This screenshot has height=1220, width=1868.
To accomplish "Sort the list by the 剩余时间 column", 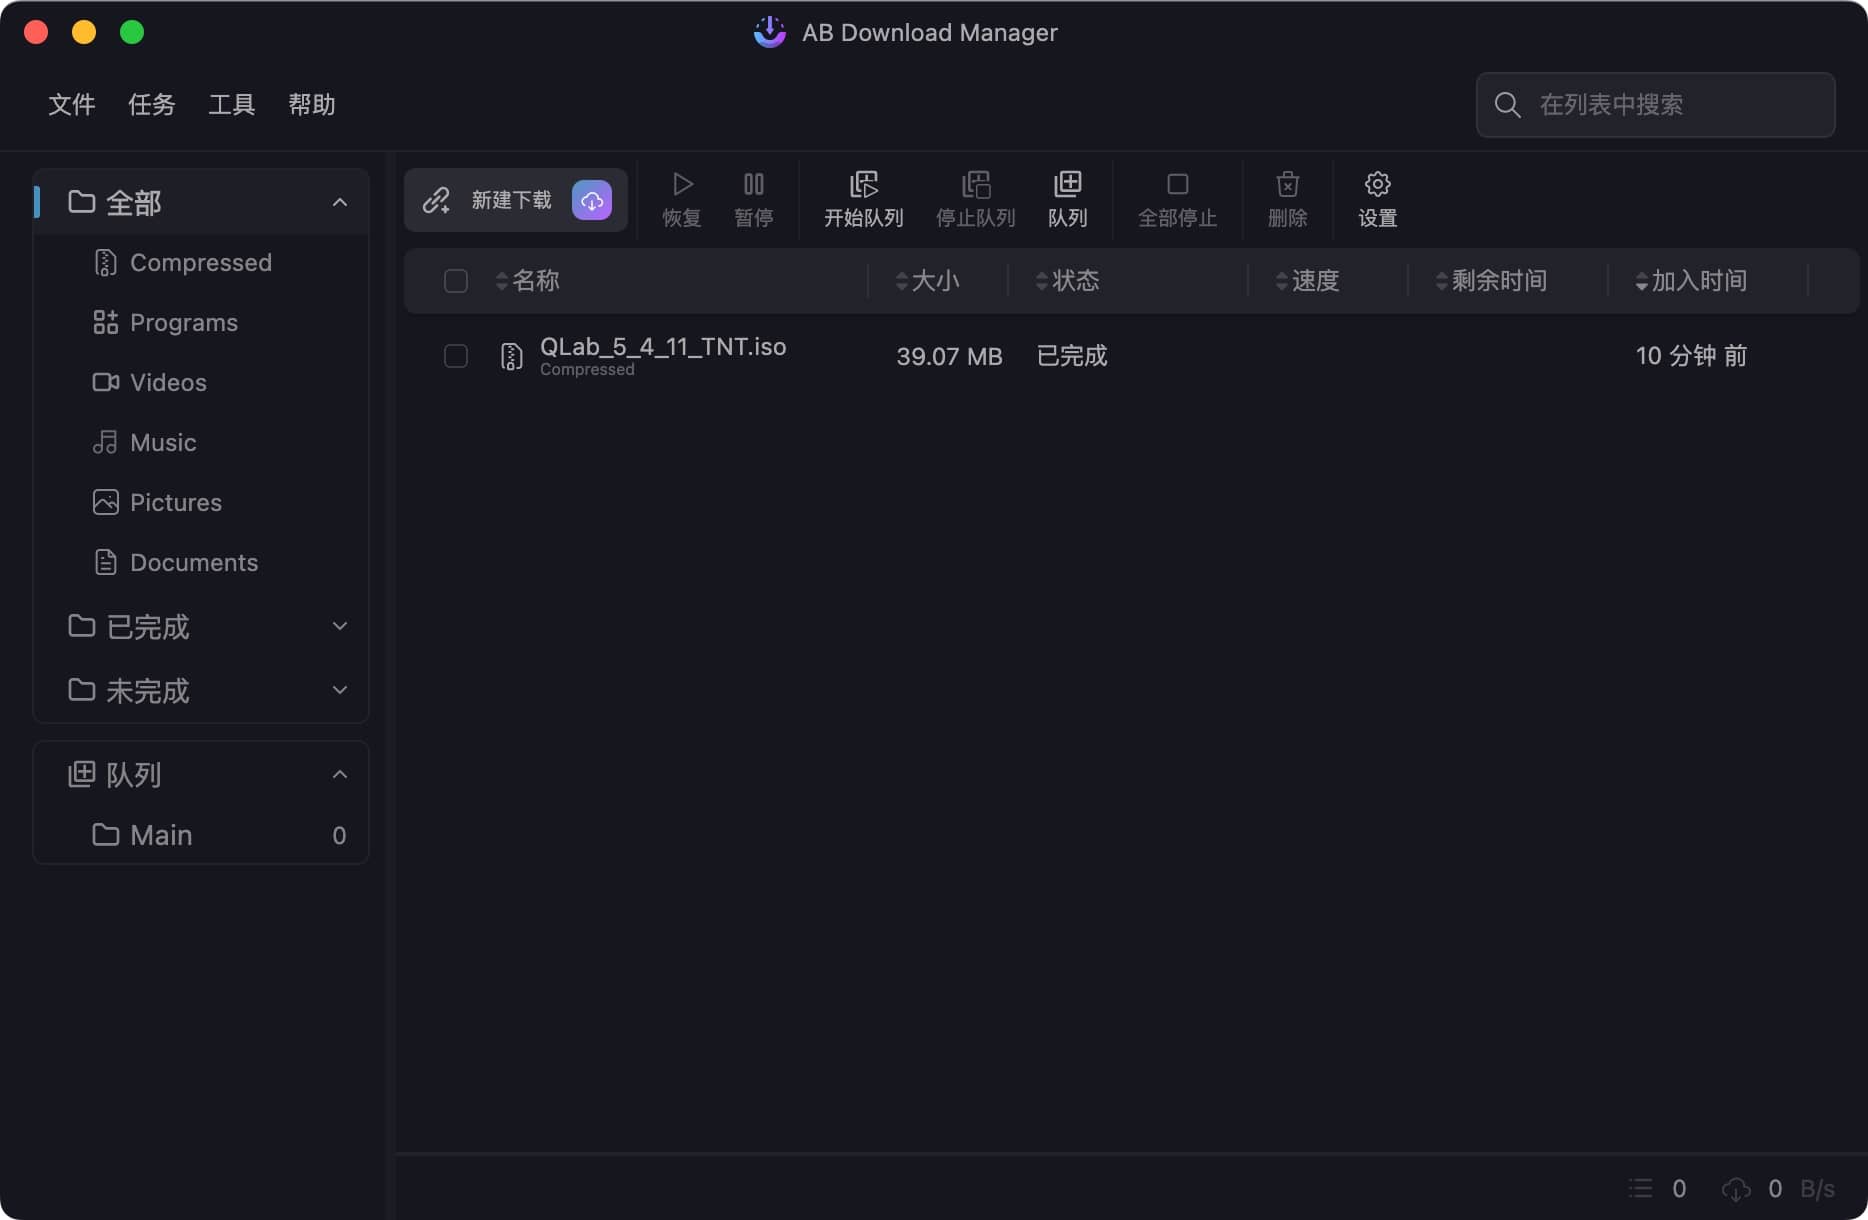I will (1492, 281).
